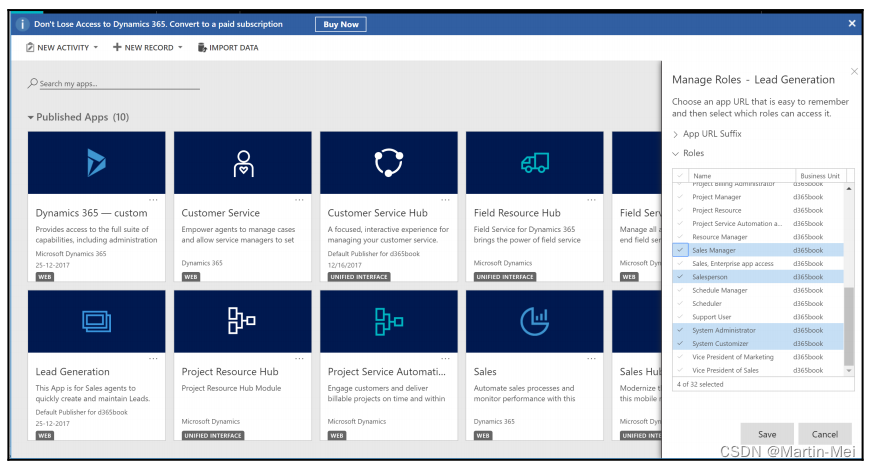Open more options for Project Resource Hub tile
Image resolution: width=870 pixels, height=467 pixels.
(x=299, y=359)
